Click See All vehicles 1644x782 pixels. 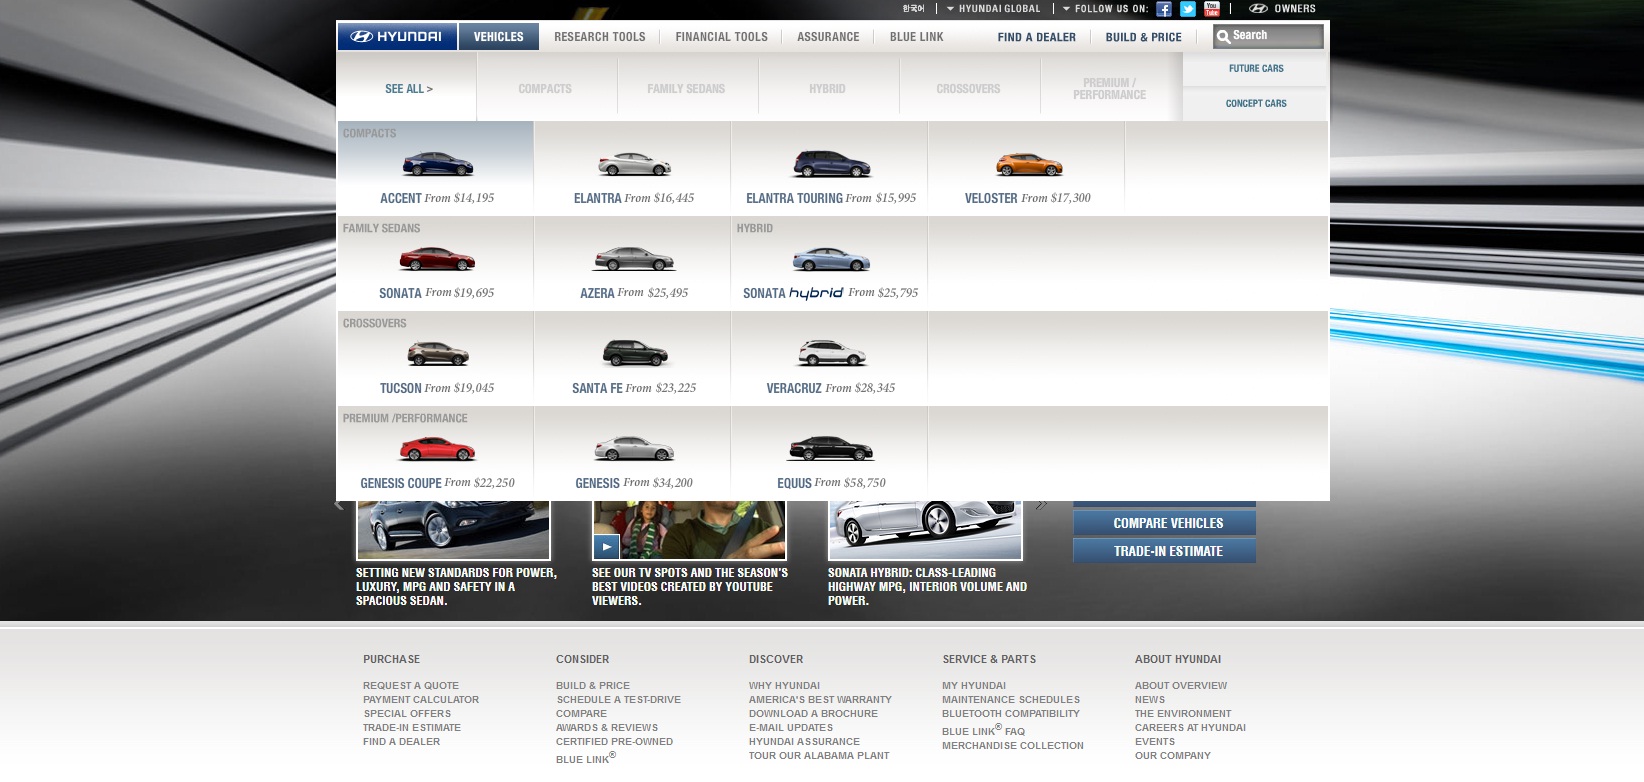(x=408, y=89)
